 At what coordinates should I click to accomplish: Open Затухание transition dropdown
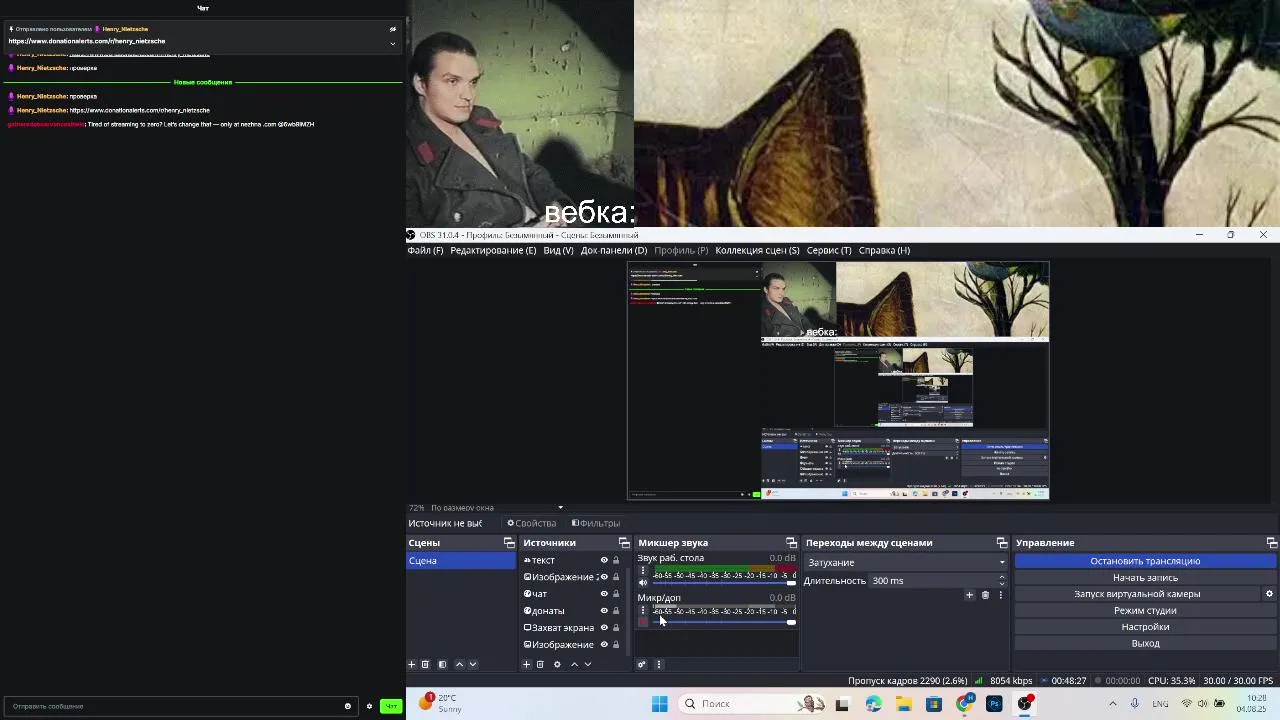pos(905,562)
